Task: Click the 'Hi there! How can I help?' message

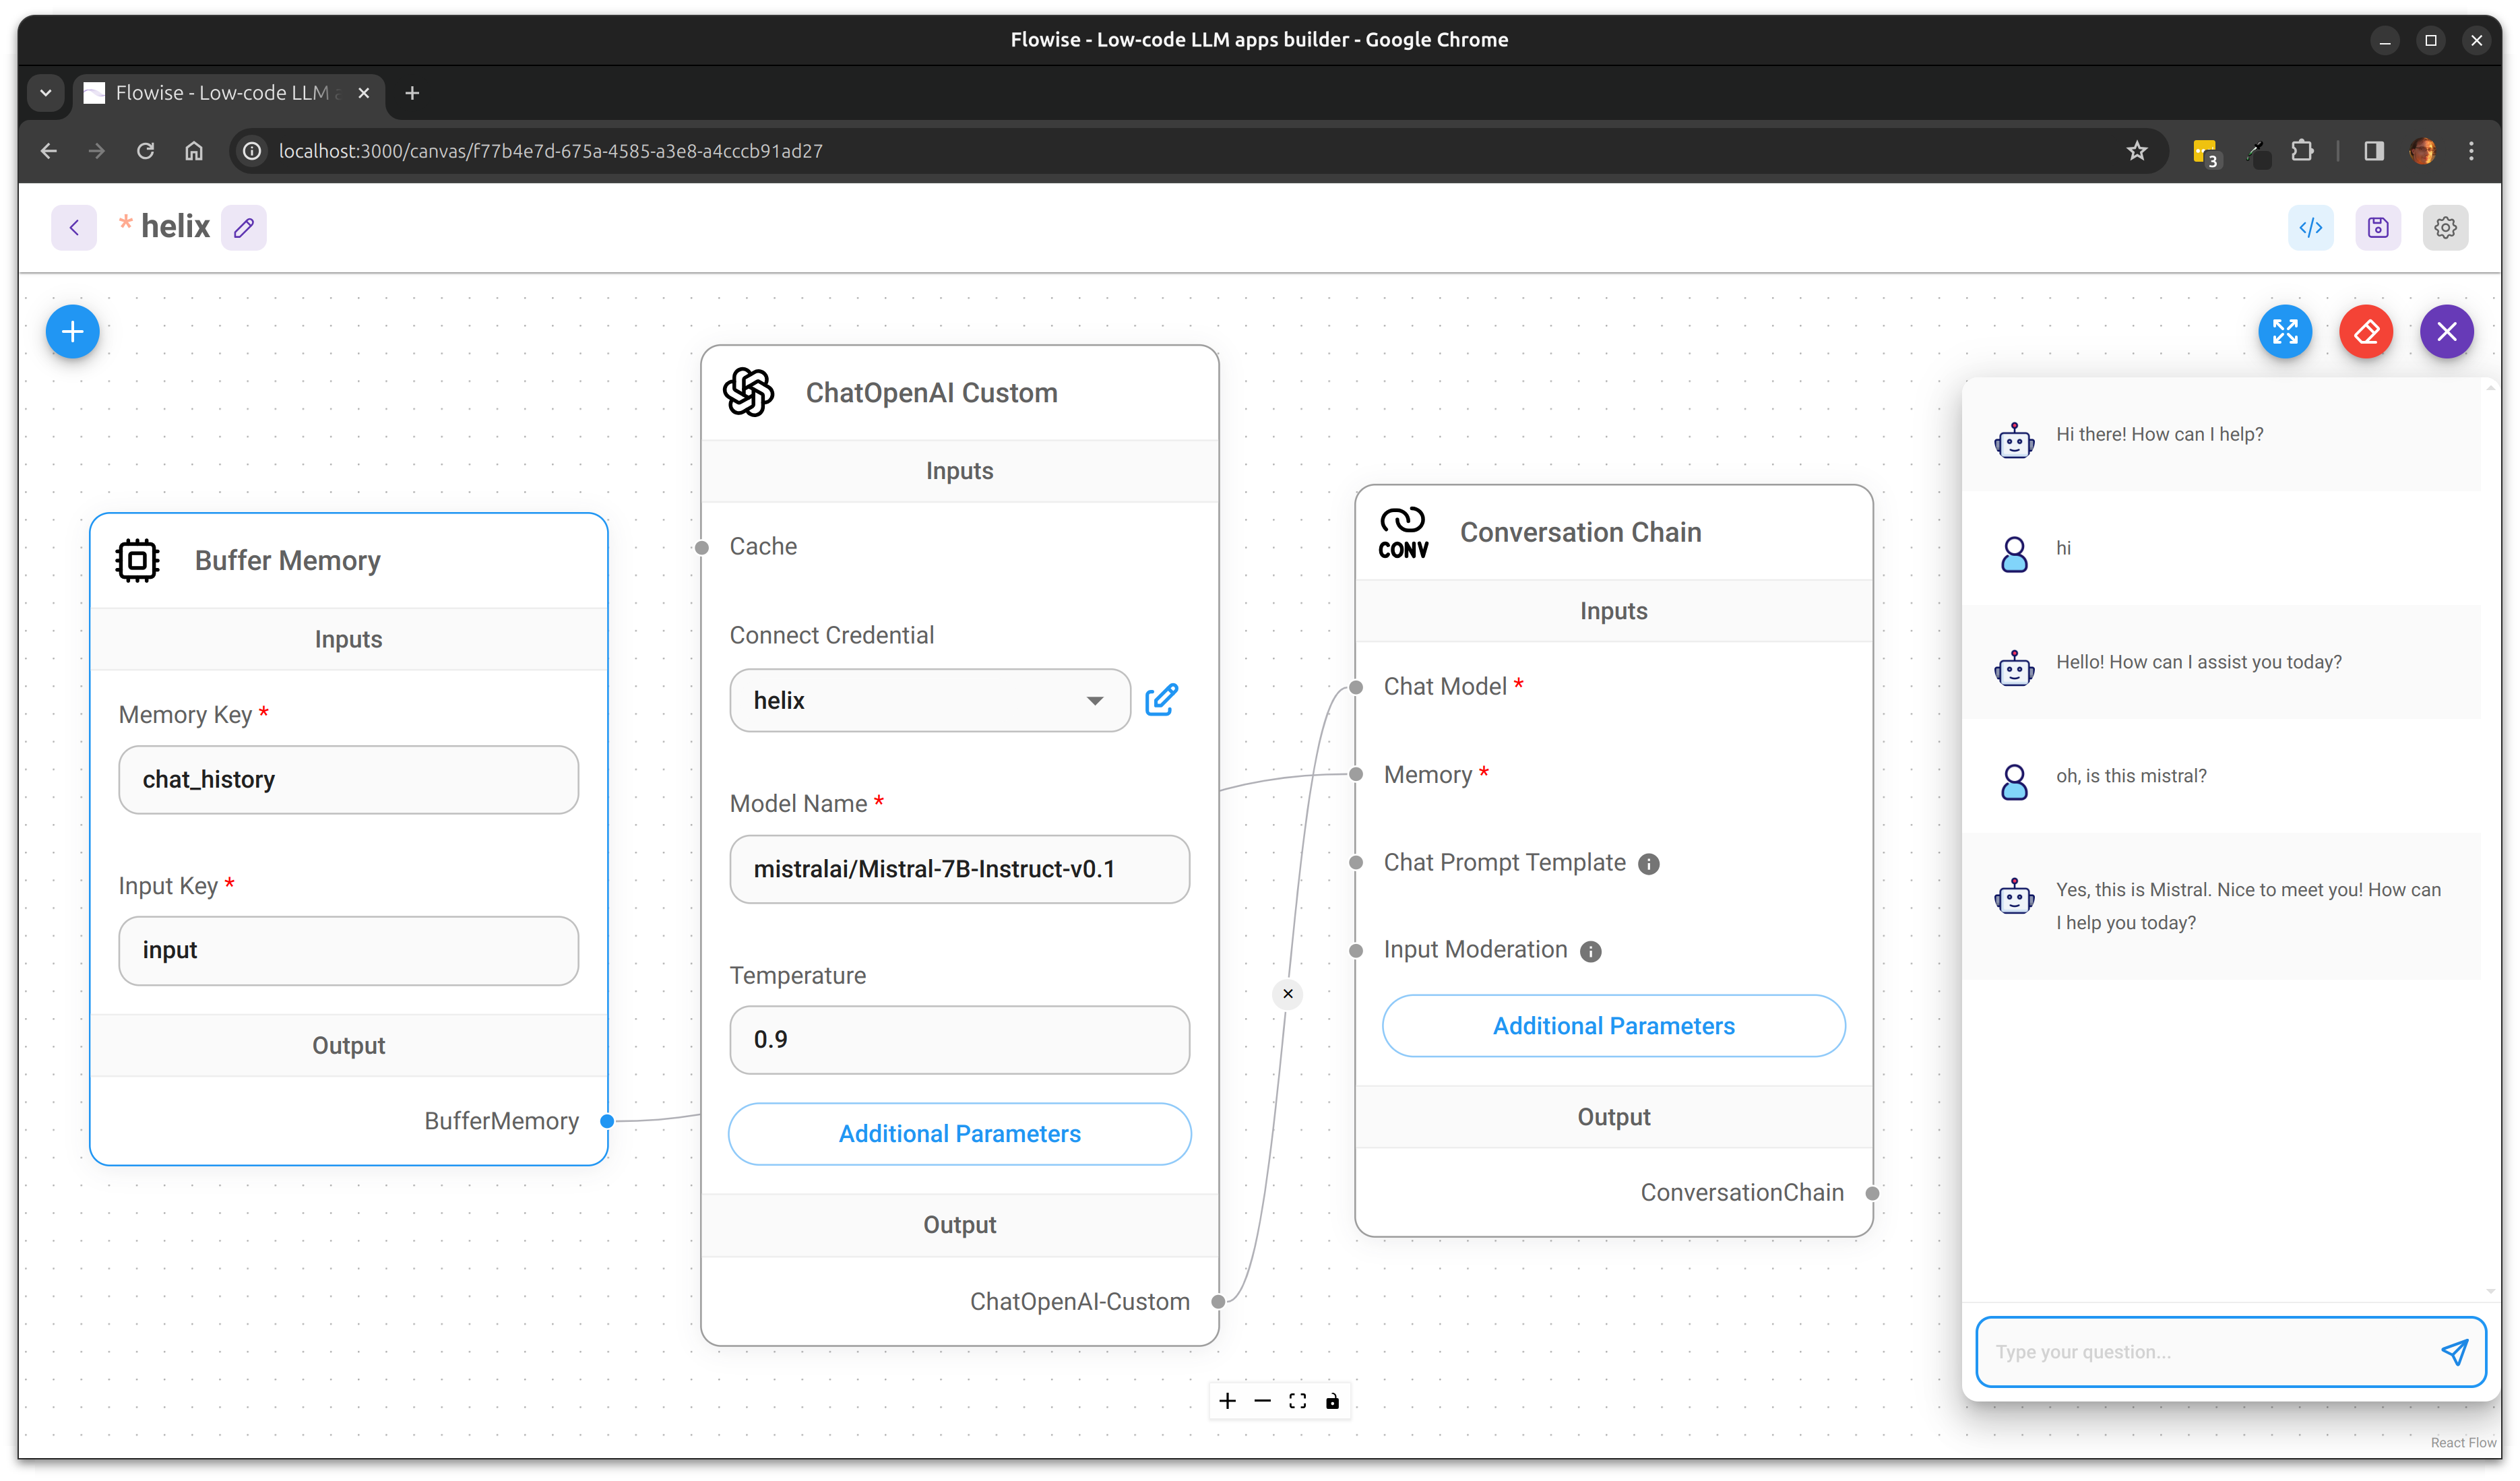Action: [2159, 434]
